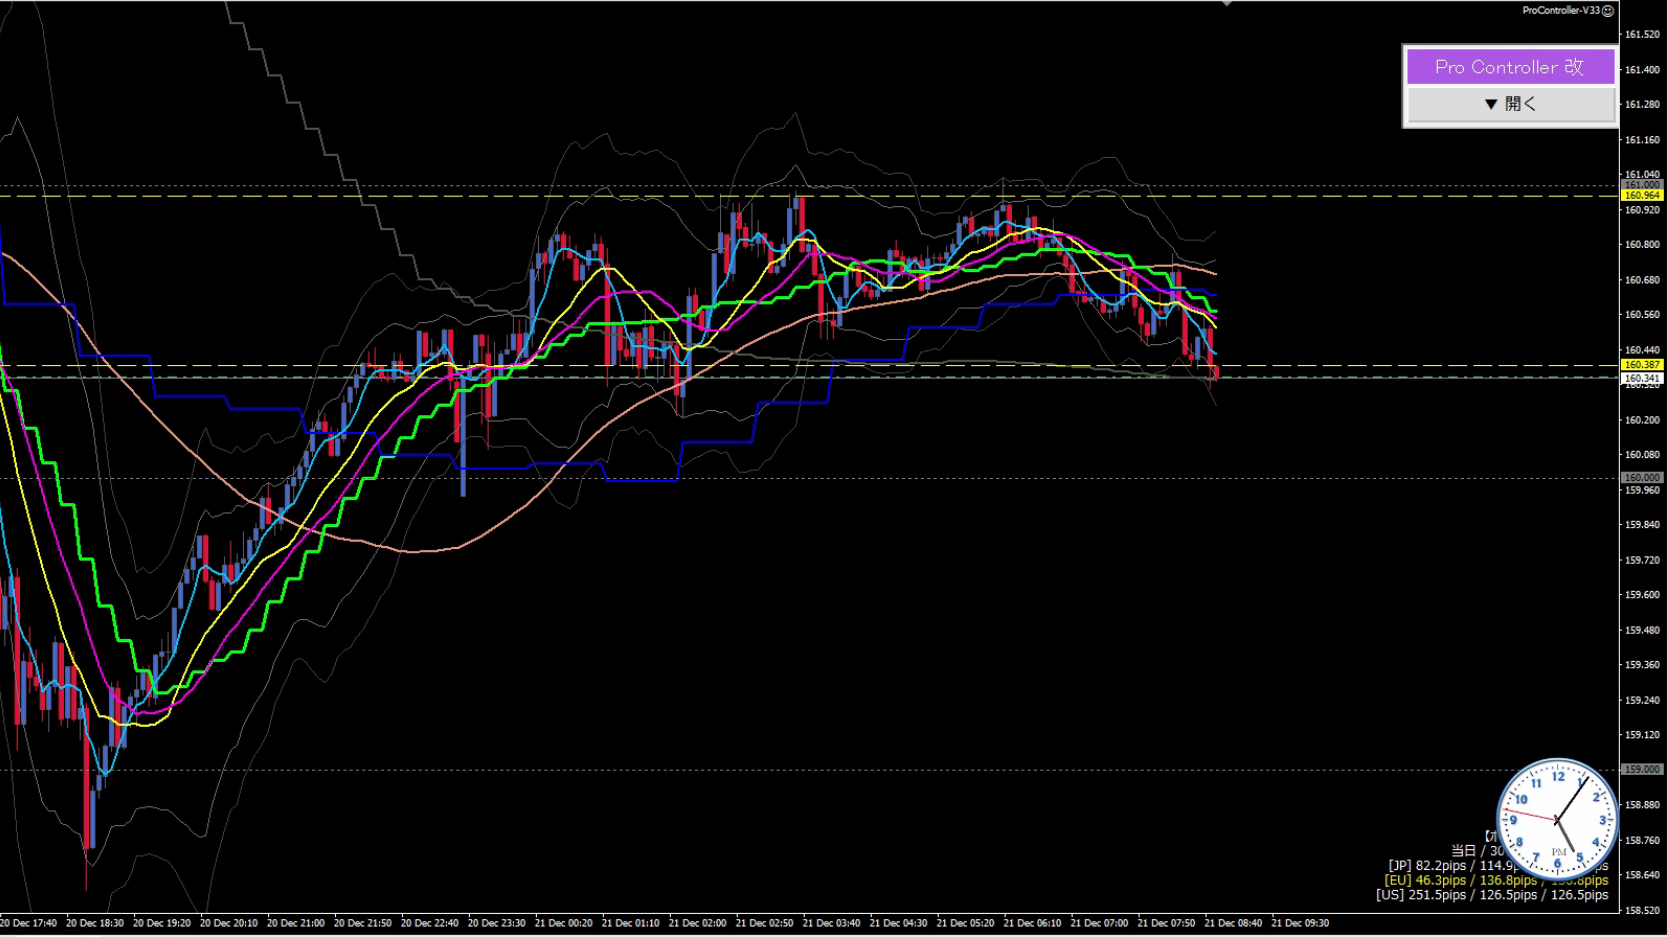This screenshot has width=1667, height=937.
Task: Click the 159.240 price scale value
Action: coord(1642,701)
